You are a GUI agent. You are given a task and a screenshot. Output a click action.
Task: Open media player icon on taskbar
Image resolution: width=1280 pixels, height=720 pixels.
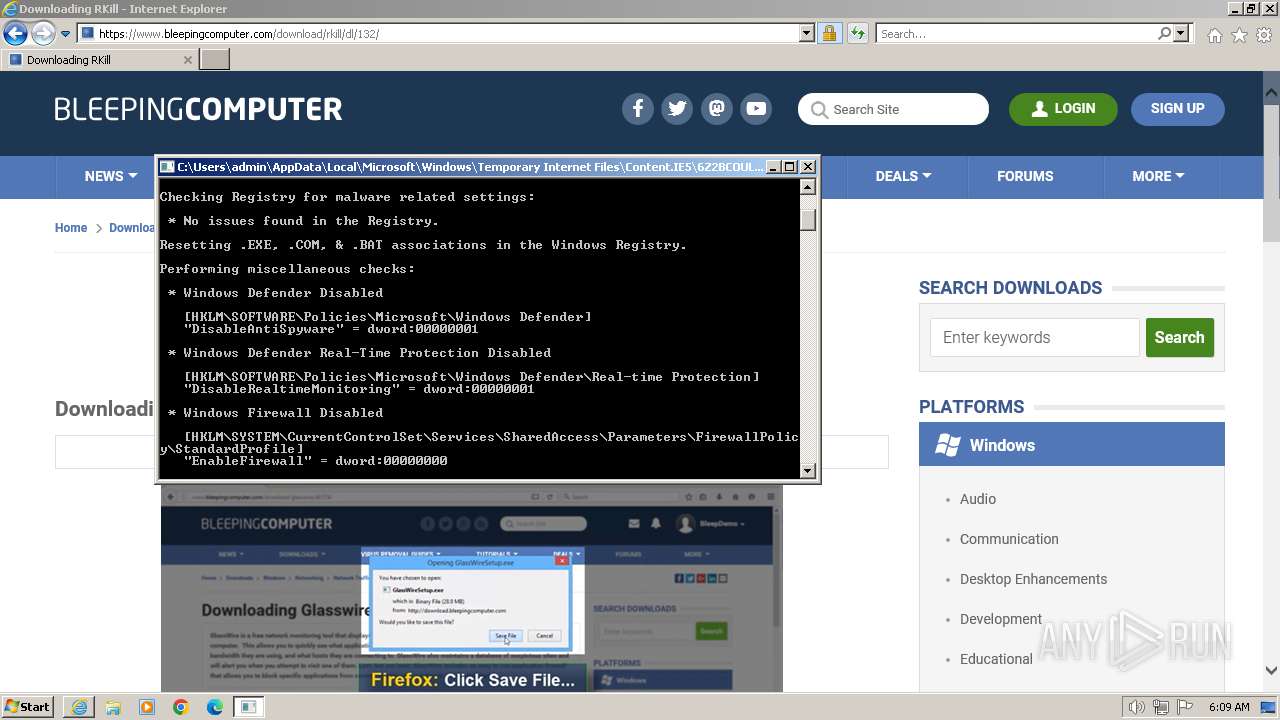click(147, 707)
